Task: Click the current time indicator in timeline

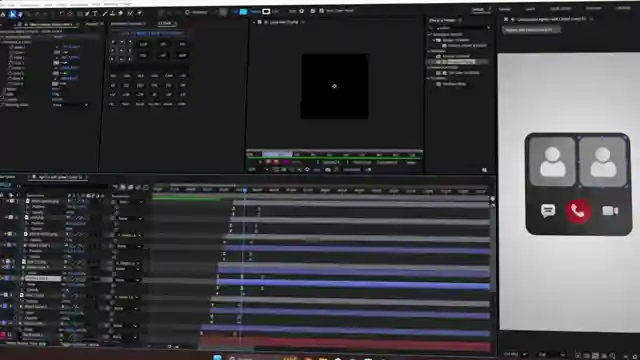Action: pos(244,190)
